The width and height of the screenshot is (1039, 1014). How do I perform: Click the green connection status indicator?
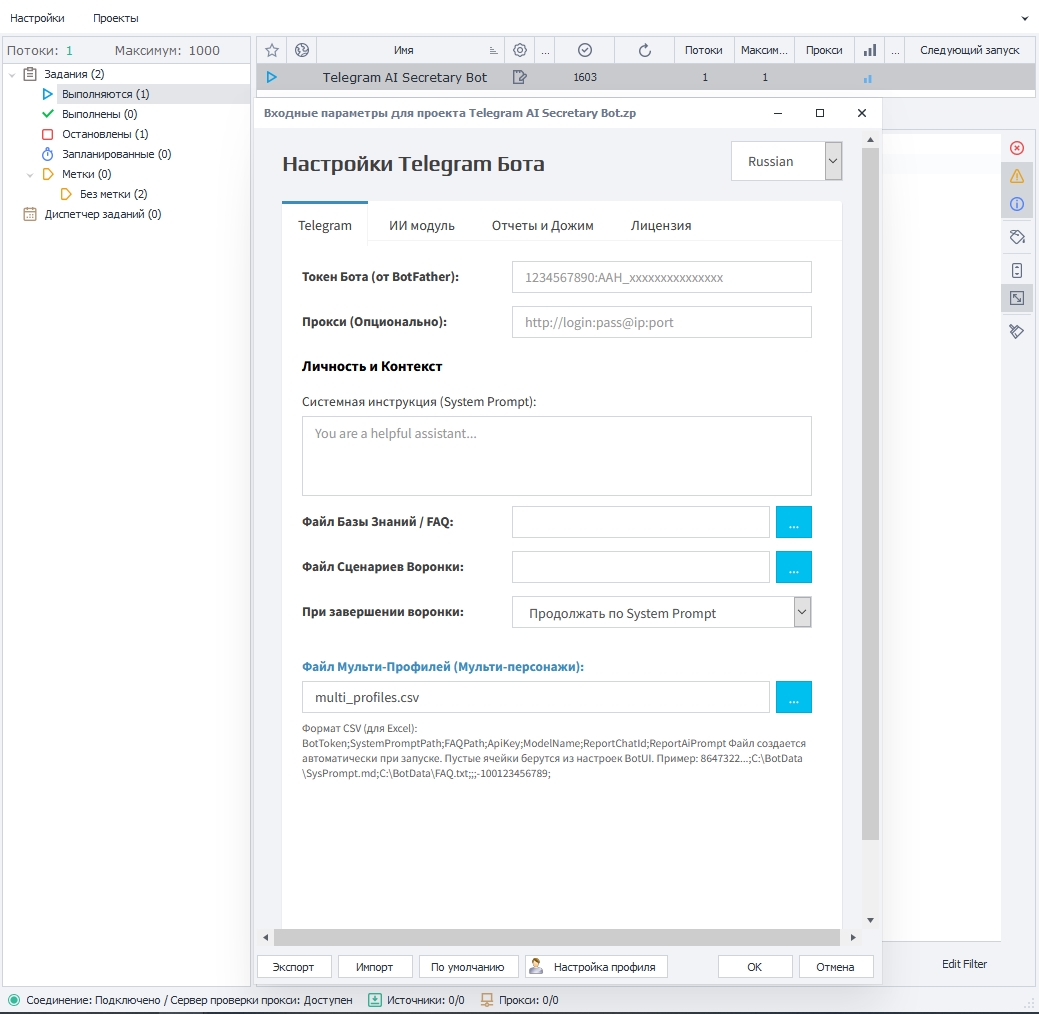14,1000
